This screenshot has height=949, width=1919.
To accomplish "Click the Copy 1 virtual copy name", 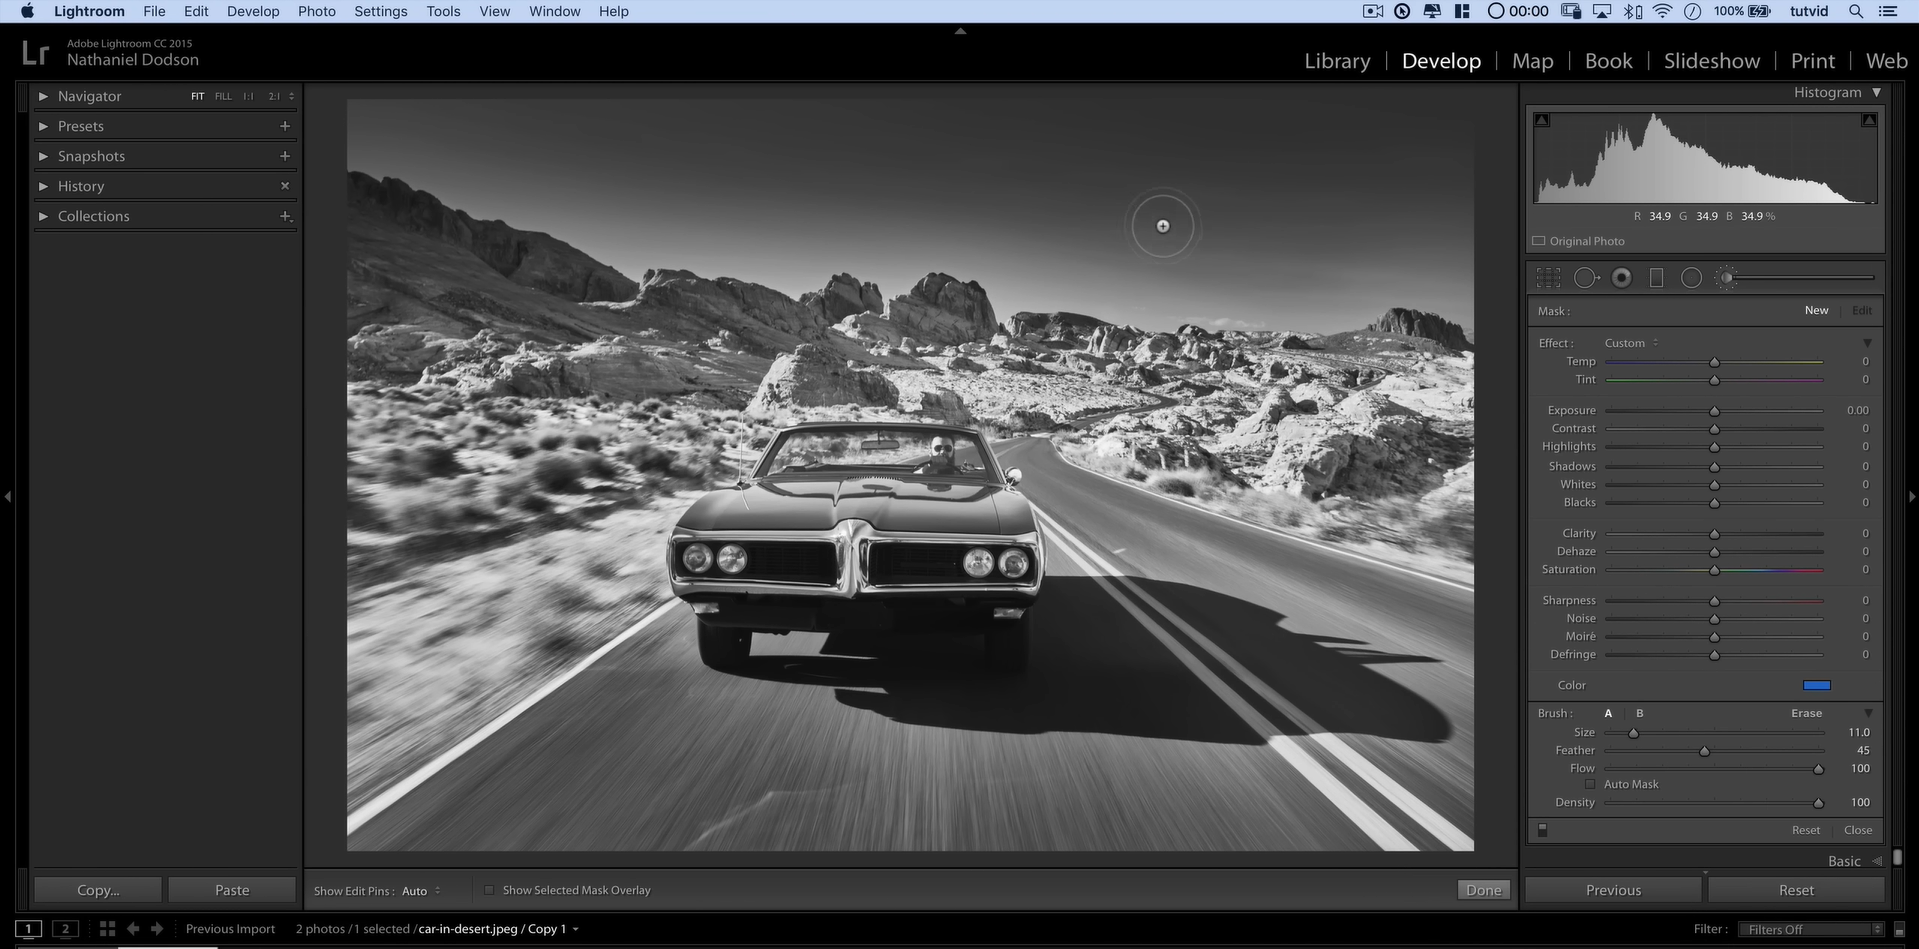I will tap(546, 928).
